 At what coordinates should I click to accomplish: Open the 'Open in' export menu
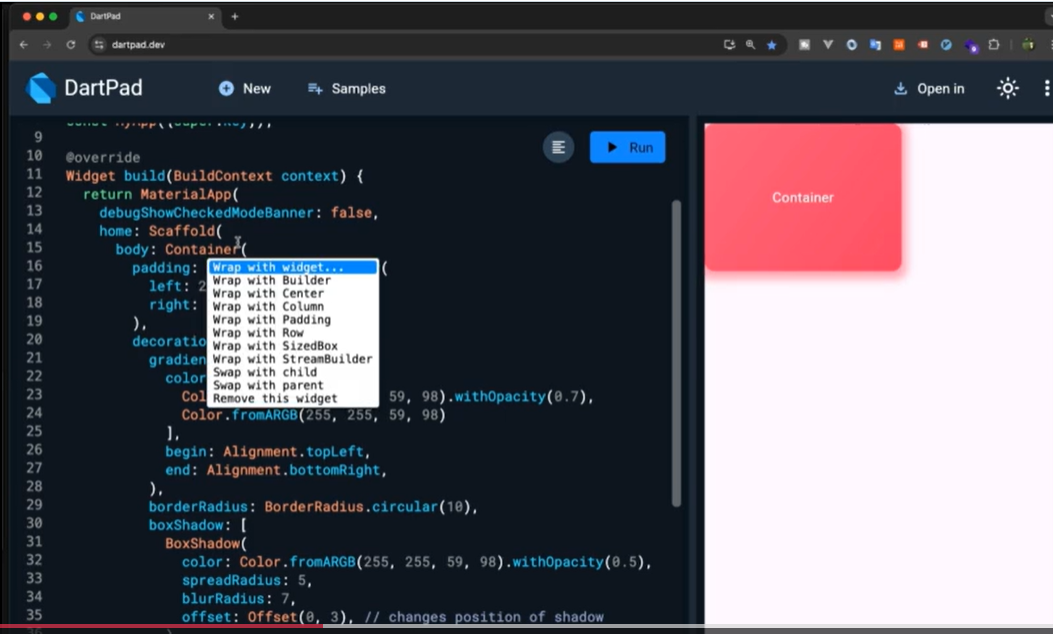[x=929, y=89]
